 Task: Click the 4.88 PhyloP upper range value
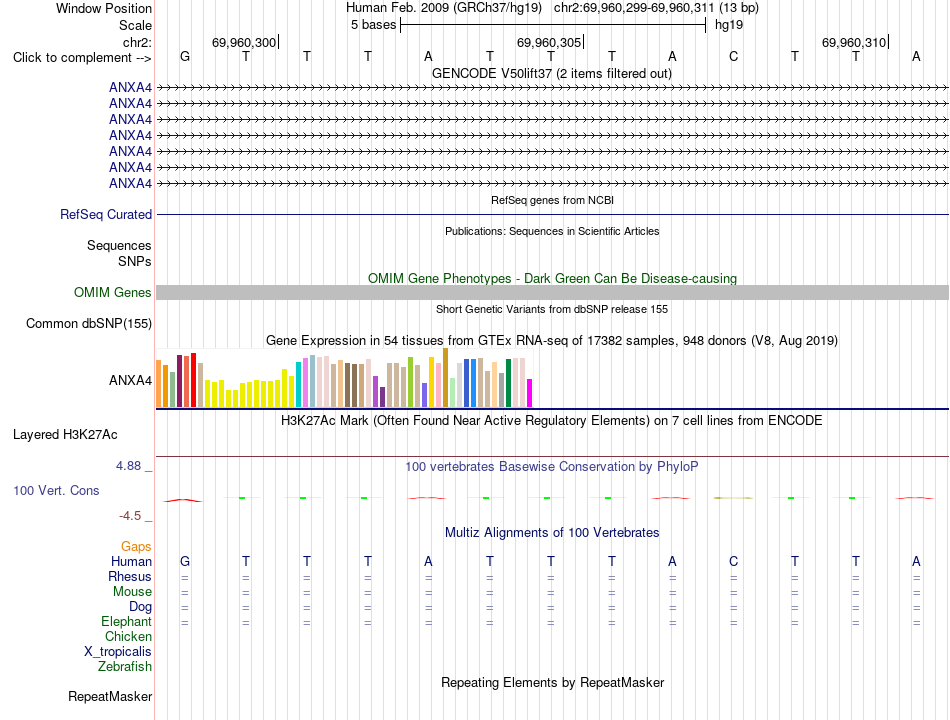128,466
